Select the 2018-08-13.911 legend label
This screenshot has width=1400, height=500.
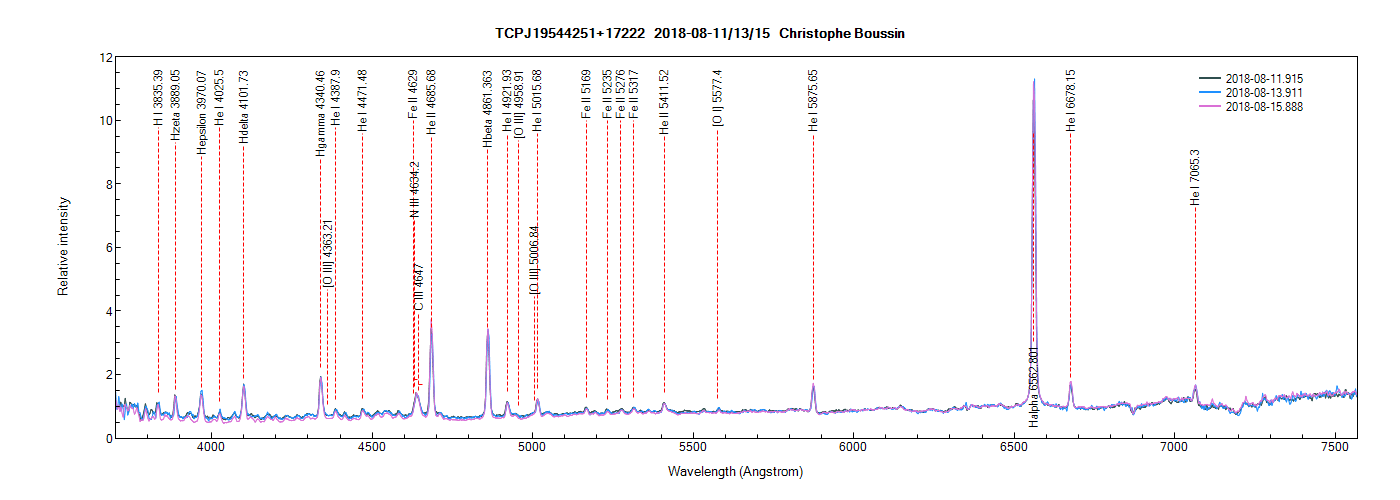1264,92
